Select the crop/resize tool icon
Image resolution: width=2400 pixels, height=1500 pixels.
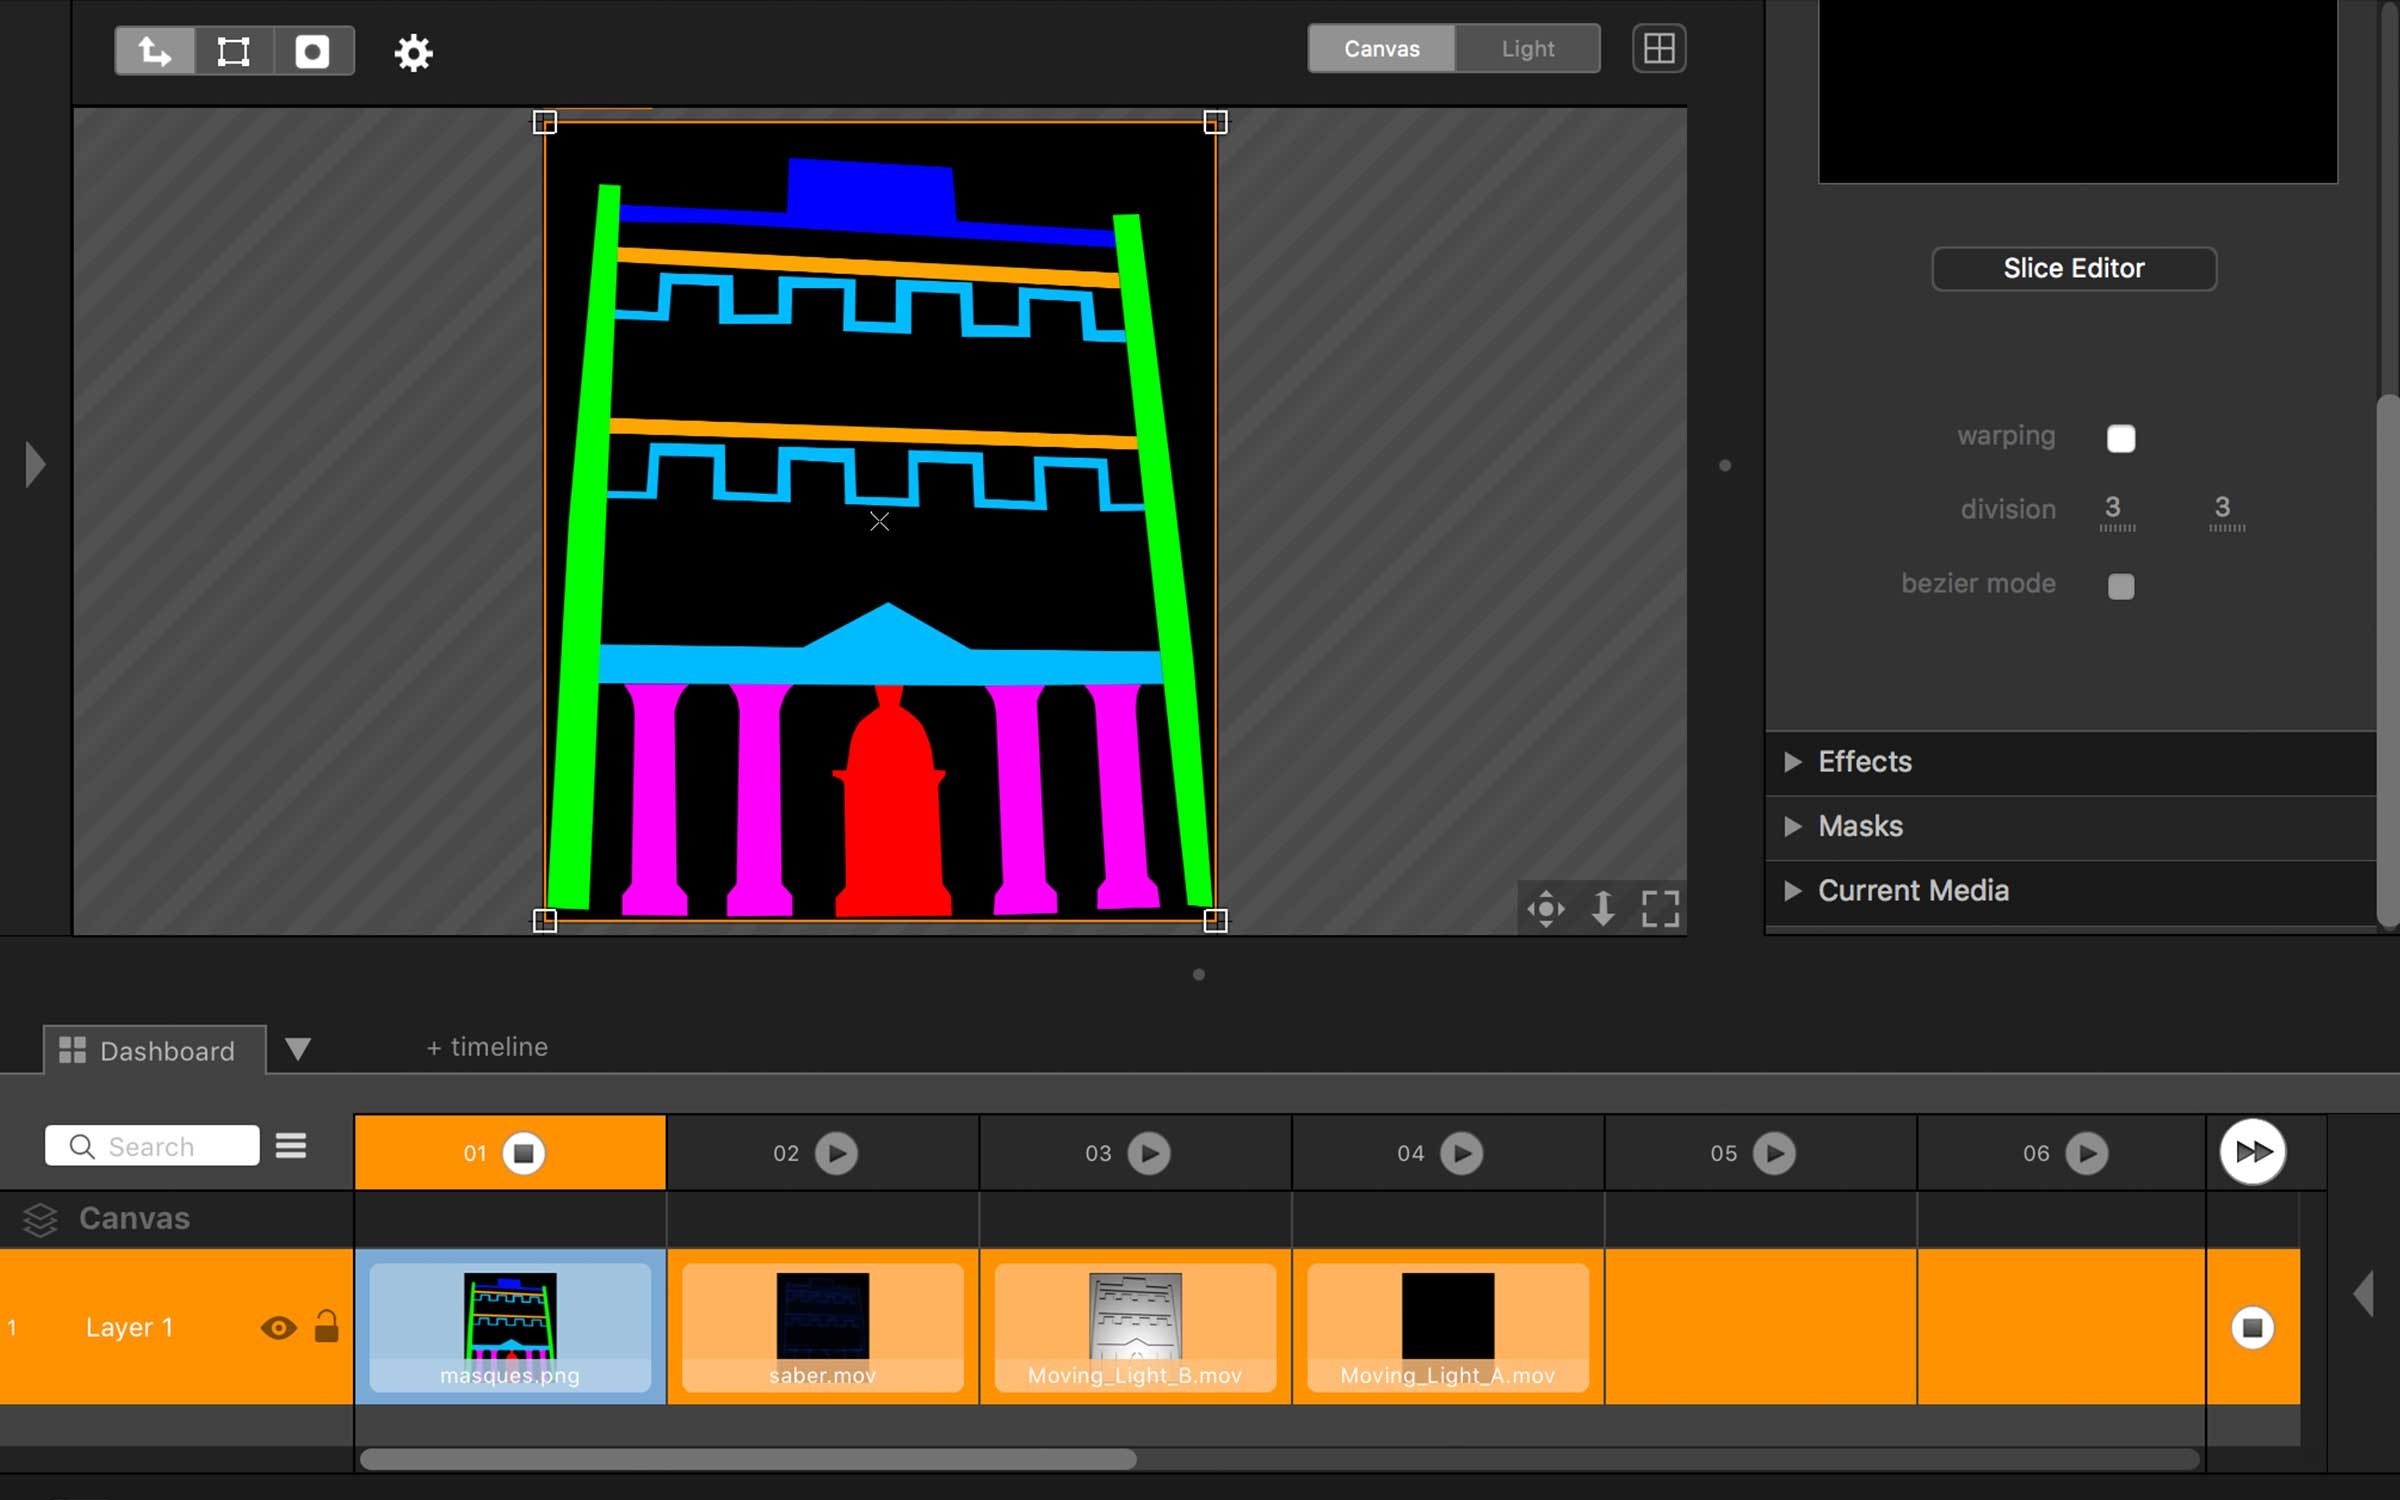pos(233,50)
